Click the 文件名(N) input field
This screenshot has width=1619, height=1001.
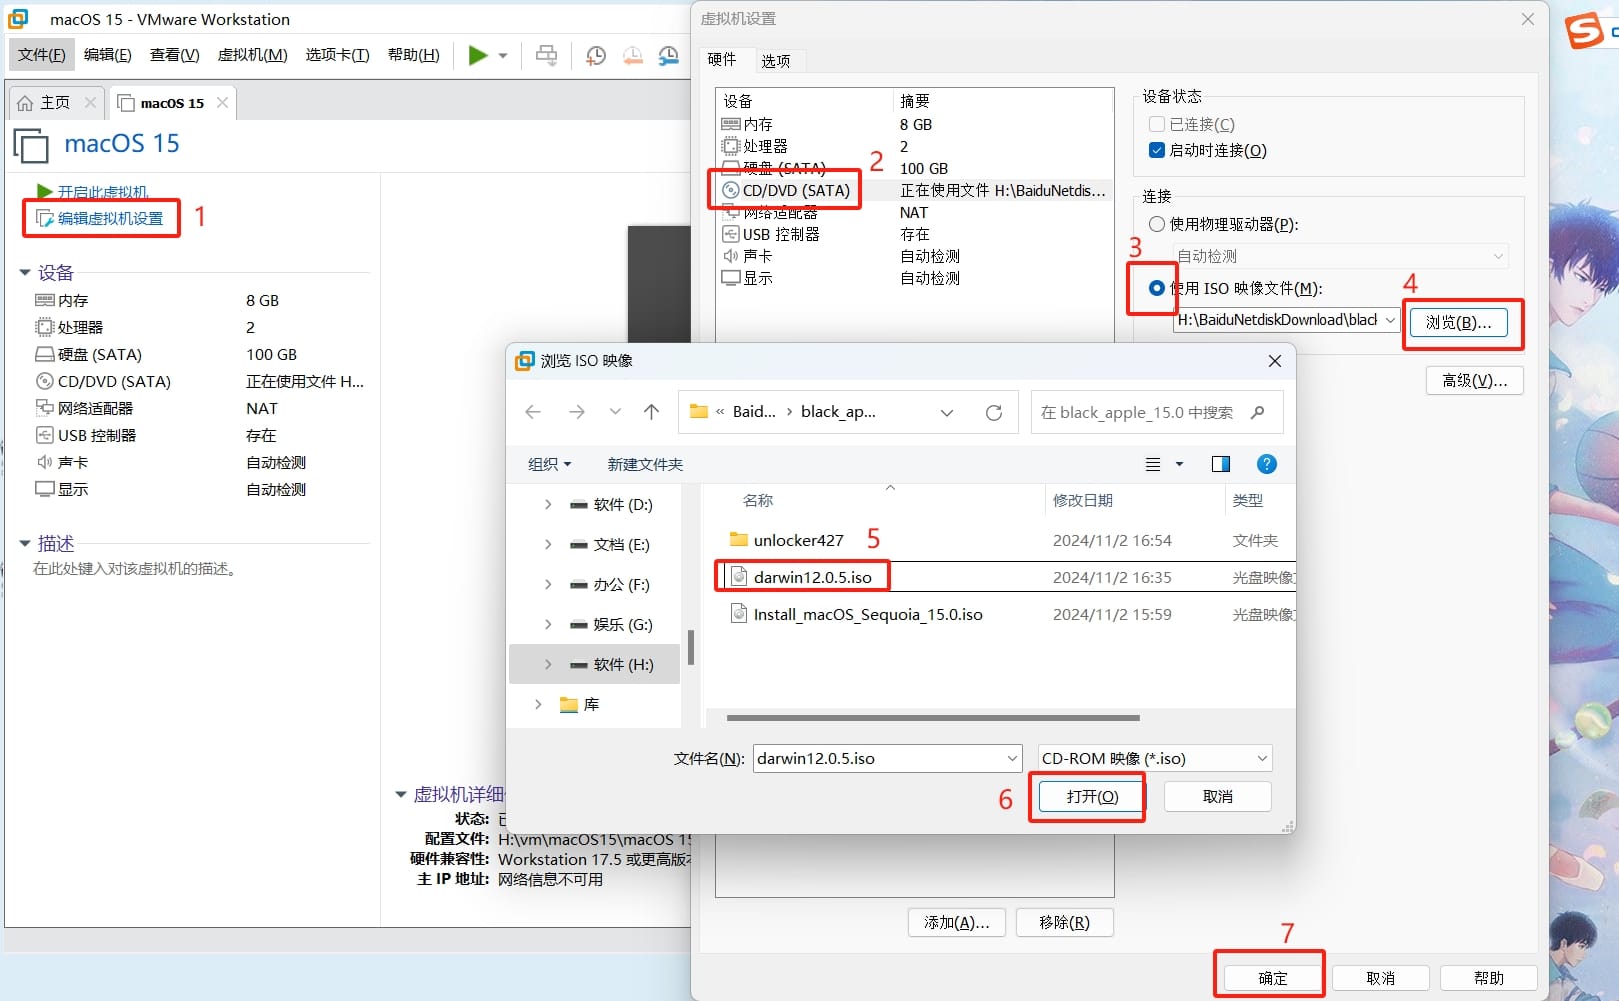click(x=887, y=758)
